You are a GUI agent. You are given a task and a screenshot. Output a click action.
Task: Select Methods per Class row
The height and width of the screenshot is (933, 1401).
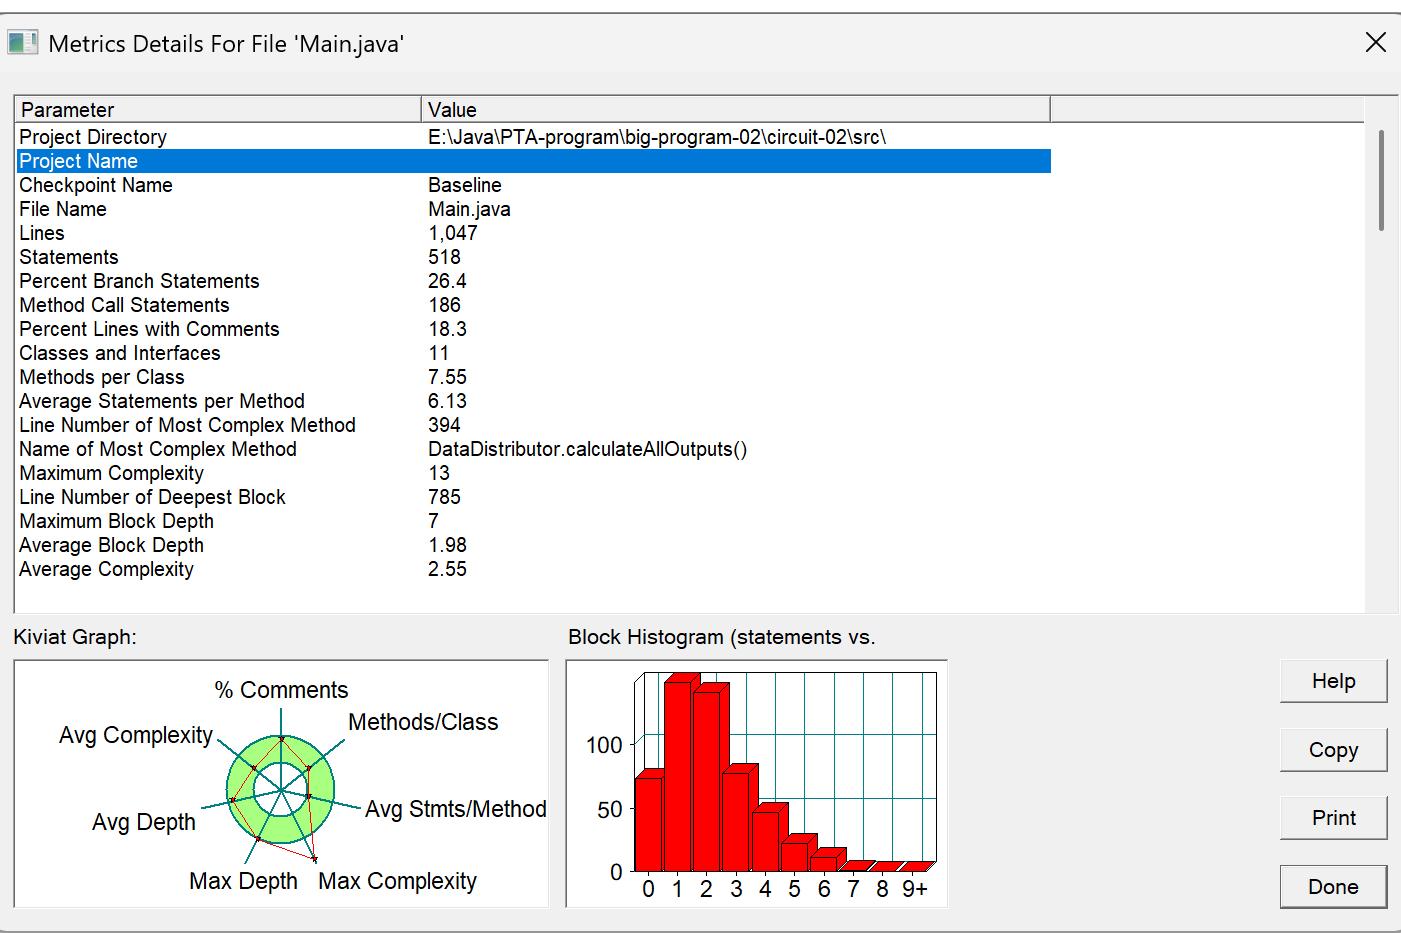[534, 377]
